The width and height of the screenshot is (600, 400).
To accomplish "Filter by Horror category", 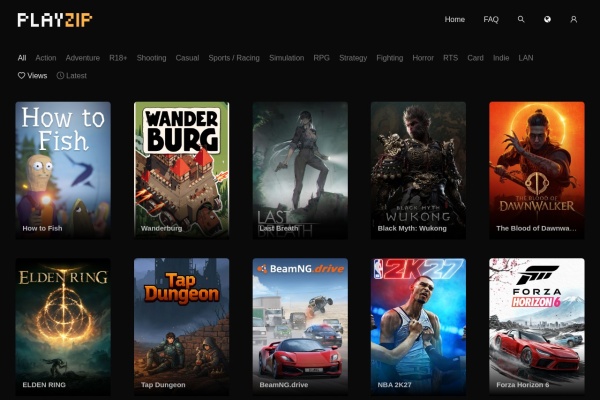I will point(423,58).
